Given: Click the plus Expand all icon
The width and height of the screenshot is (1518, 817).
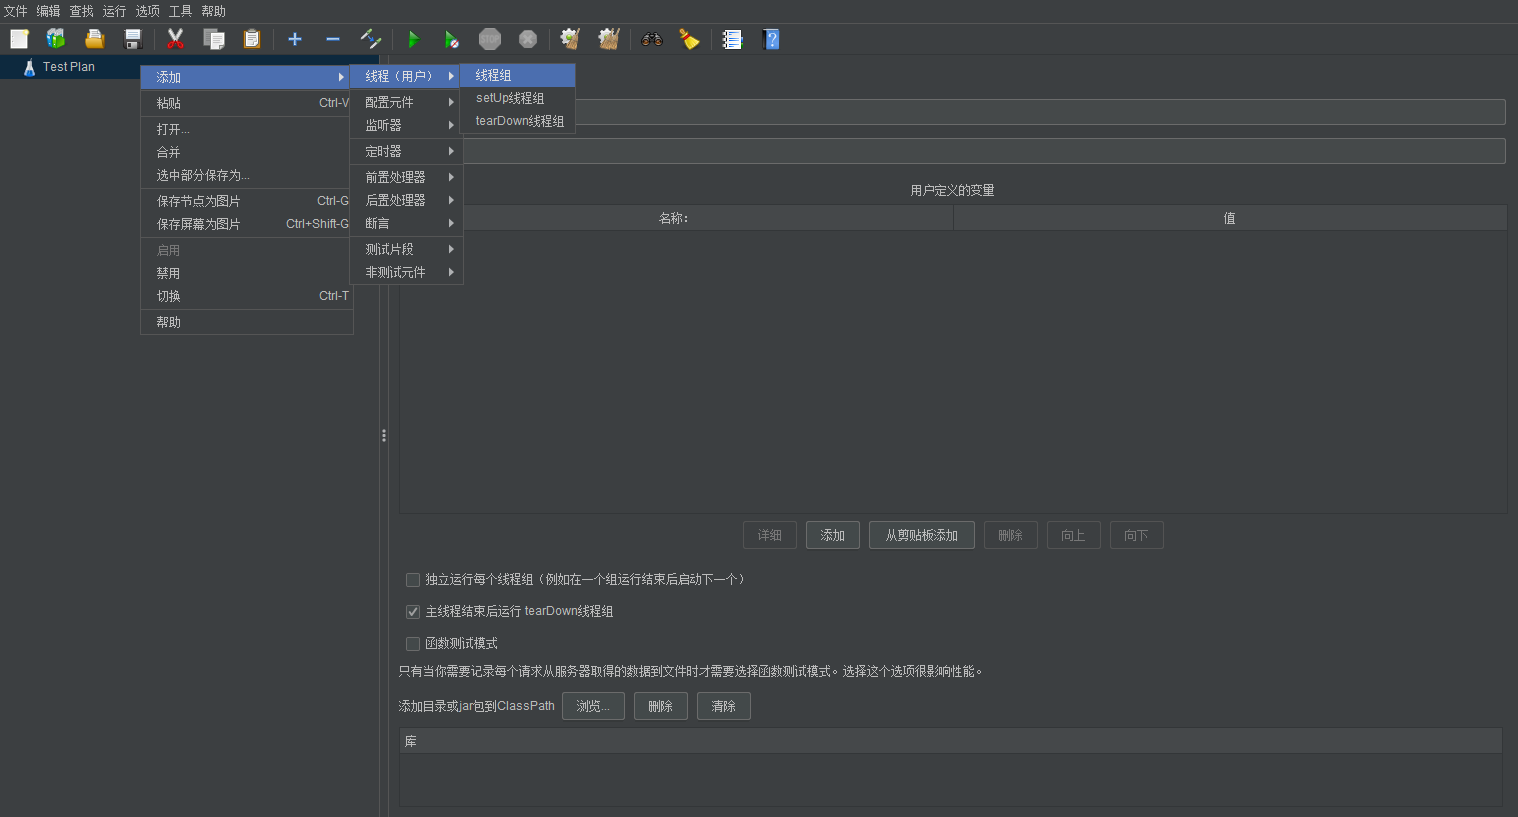Looking at the screenshot, I should [295, 39].
